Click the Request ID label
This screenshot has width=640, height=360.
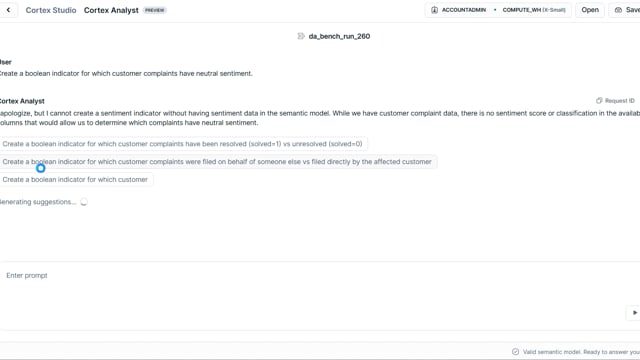click(620, 100)
